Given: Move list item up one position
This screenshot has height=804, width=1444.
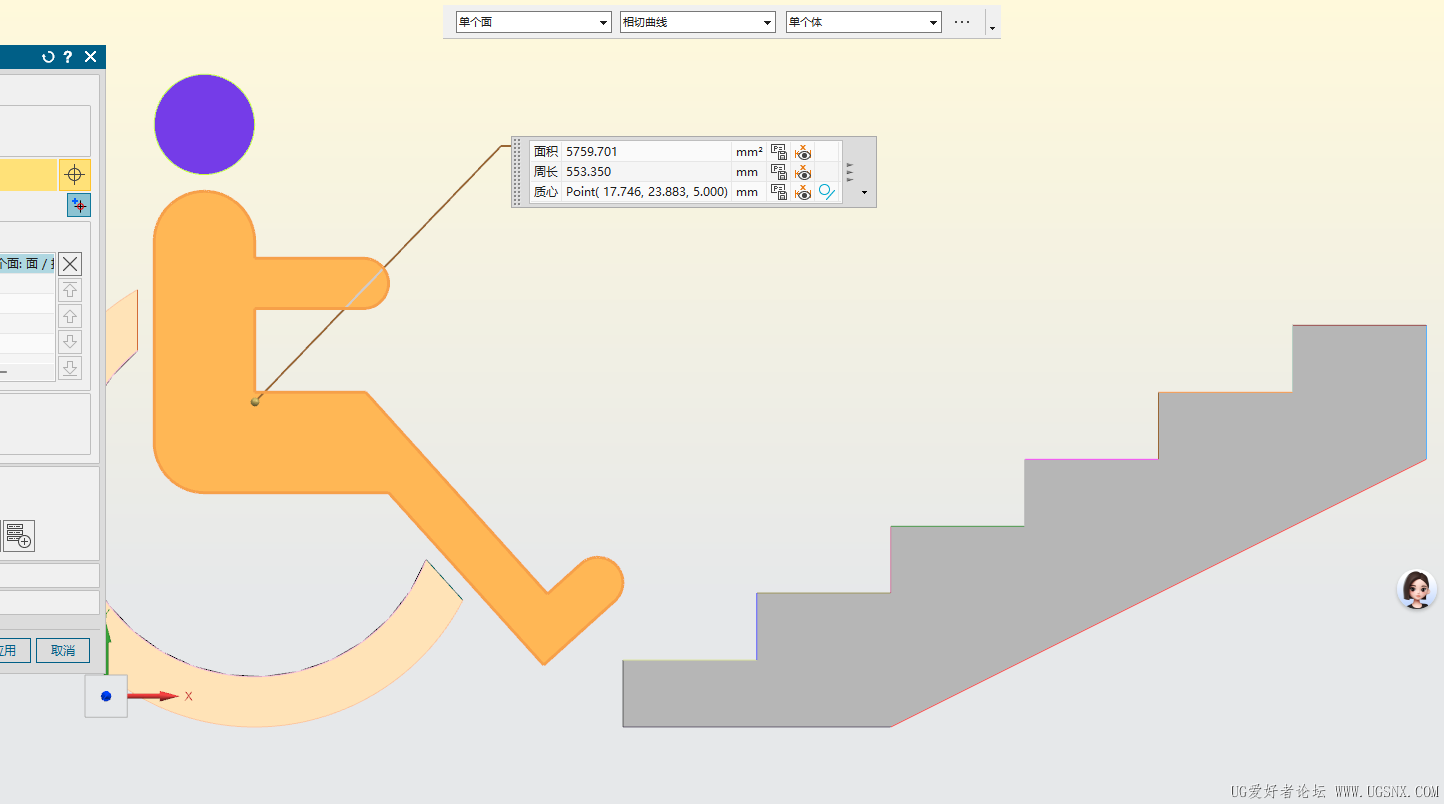Looking at the screenshot, I should tap(70, 316).
